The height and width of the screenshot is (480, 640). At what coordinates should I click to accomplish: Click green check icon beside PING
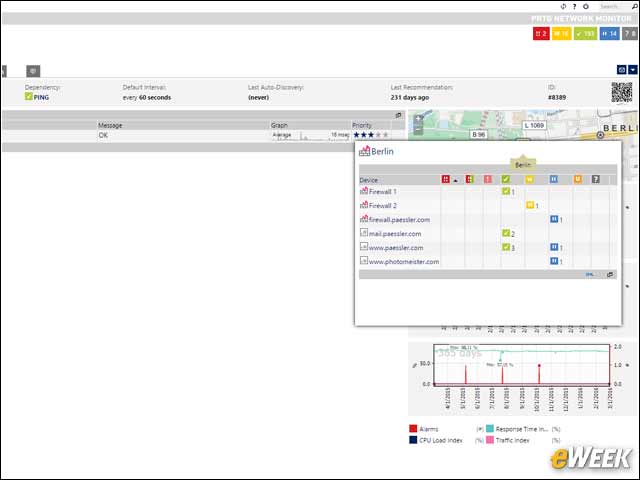(x=28, y=96)
